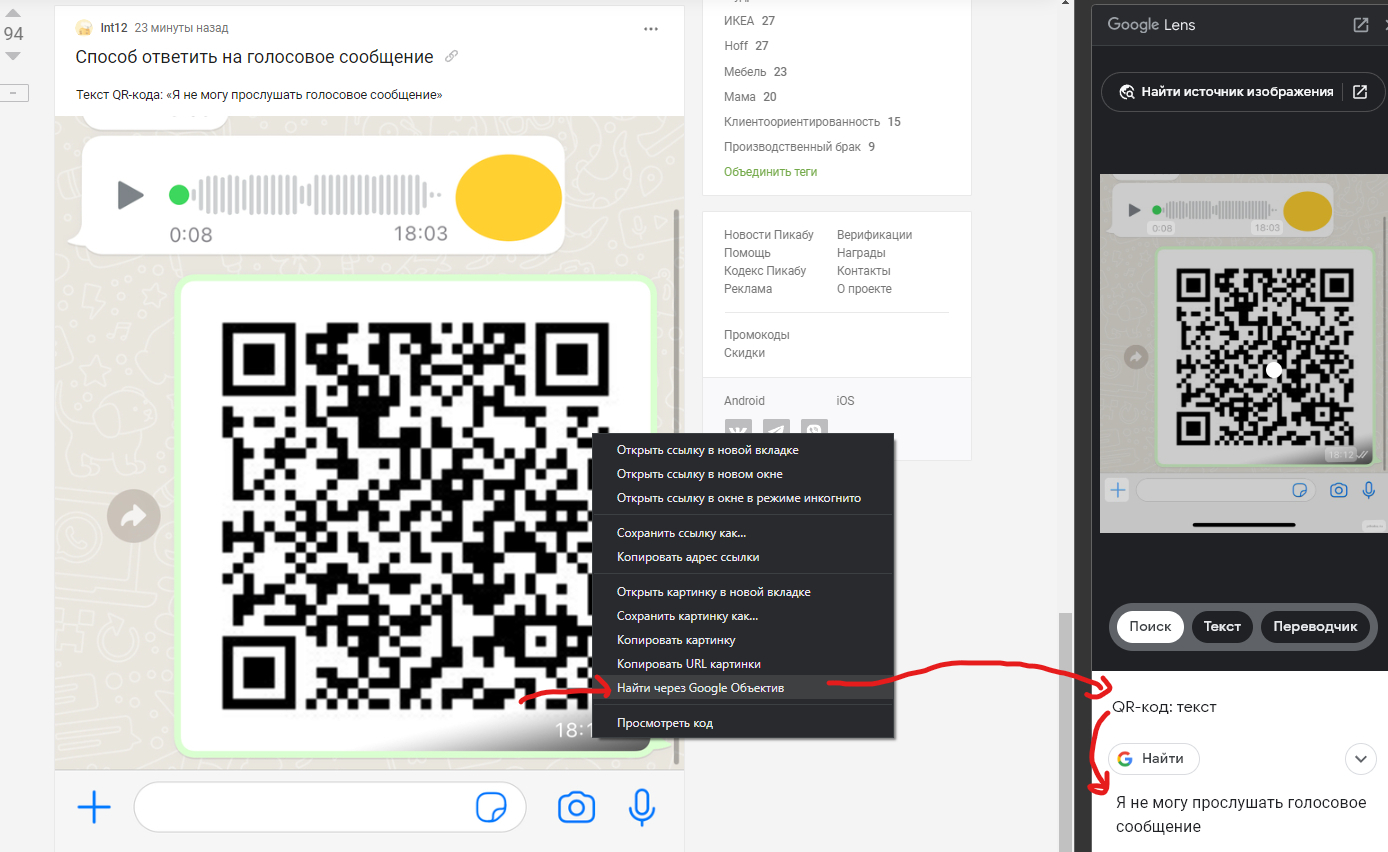The image size is (1388, 852).
Task: Click the white selection dot on the Lens QR preview
Action: [x=1273, y=370]
